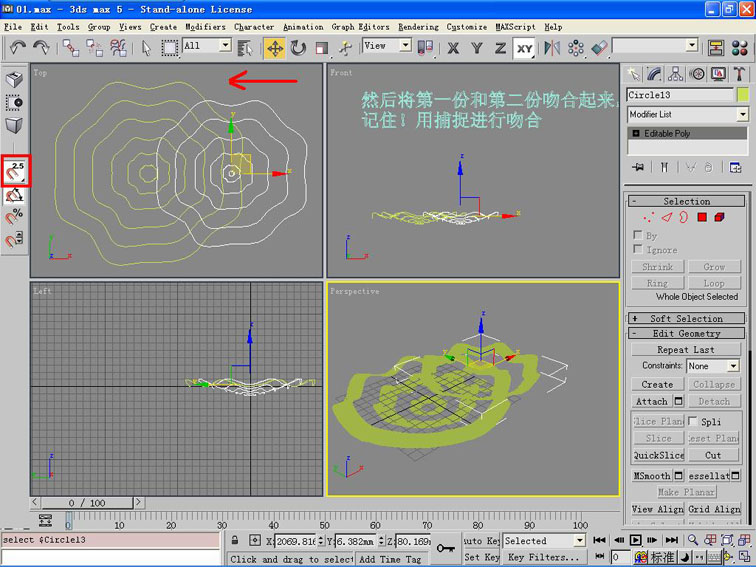Activate the Select and Scale tool

point(322,48)
